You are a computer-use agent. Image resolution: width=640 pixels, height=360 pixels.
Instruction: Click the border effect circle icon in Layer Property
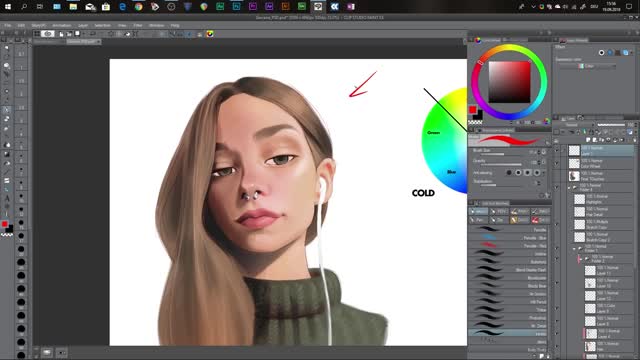[601, 53]
